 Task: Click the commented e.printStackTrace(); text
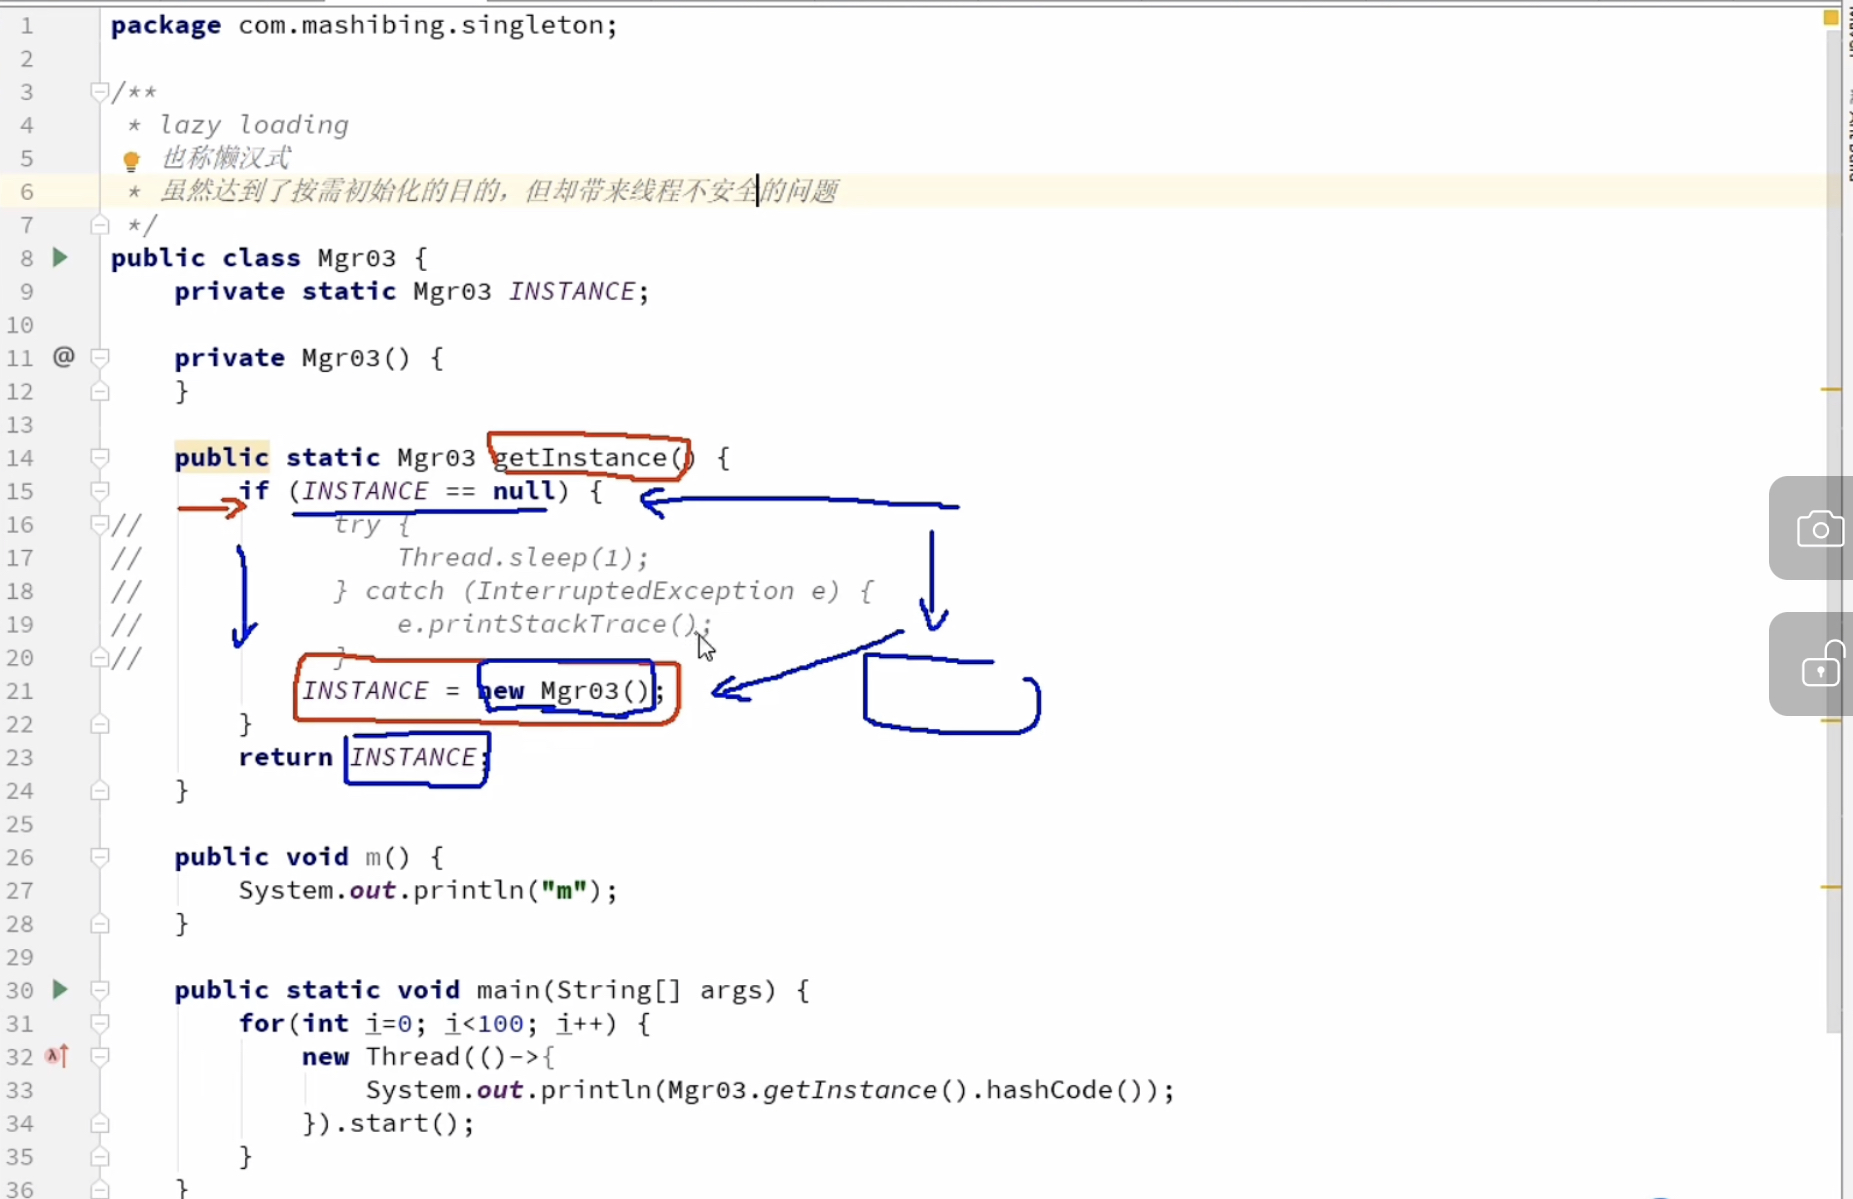[x=554, y=624]
